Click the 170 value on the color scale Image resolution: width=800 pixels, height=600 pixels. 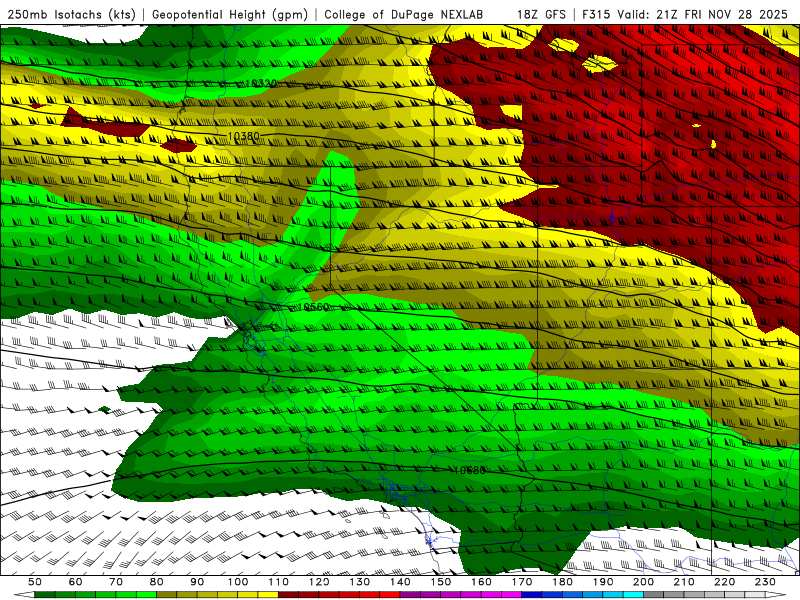[521, 582]
